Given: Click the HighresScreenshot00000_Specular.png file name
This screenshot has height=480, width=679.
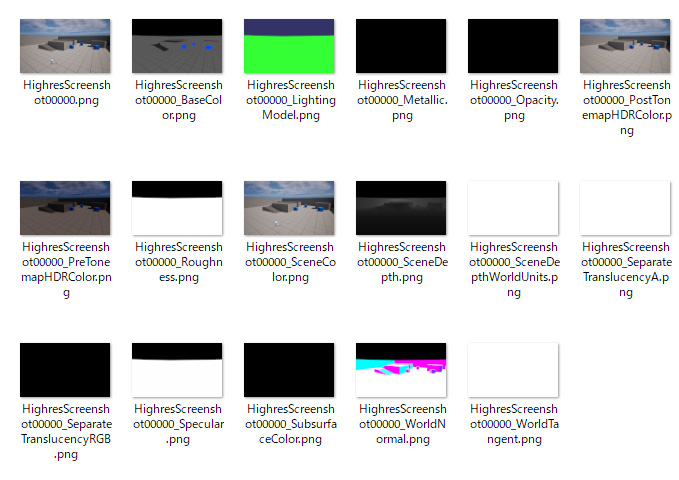Looking at the screenshot, I should 178,424.
